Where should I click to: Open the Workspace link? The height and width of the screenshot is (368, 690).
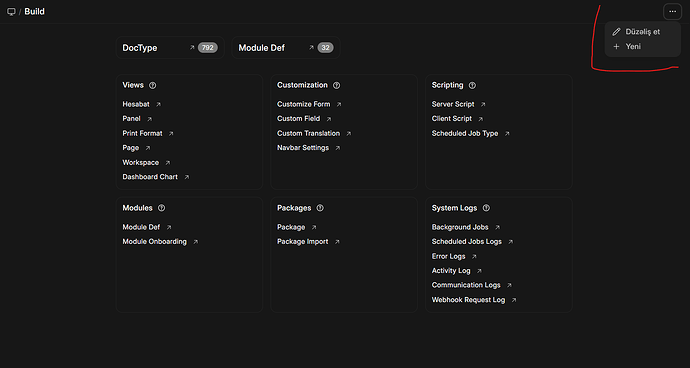coord(140,162)
